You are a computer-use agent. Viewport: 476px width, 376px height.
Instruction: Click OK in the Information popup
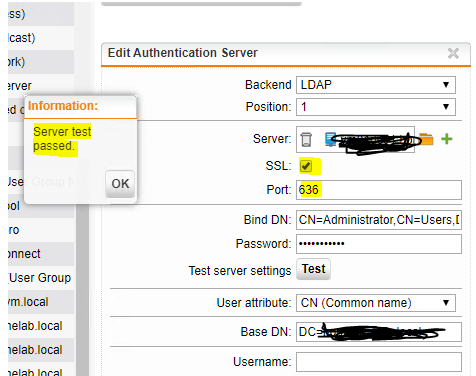click(120, 184)
